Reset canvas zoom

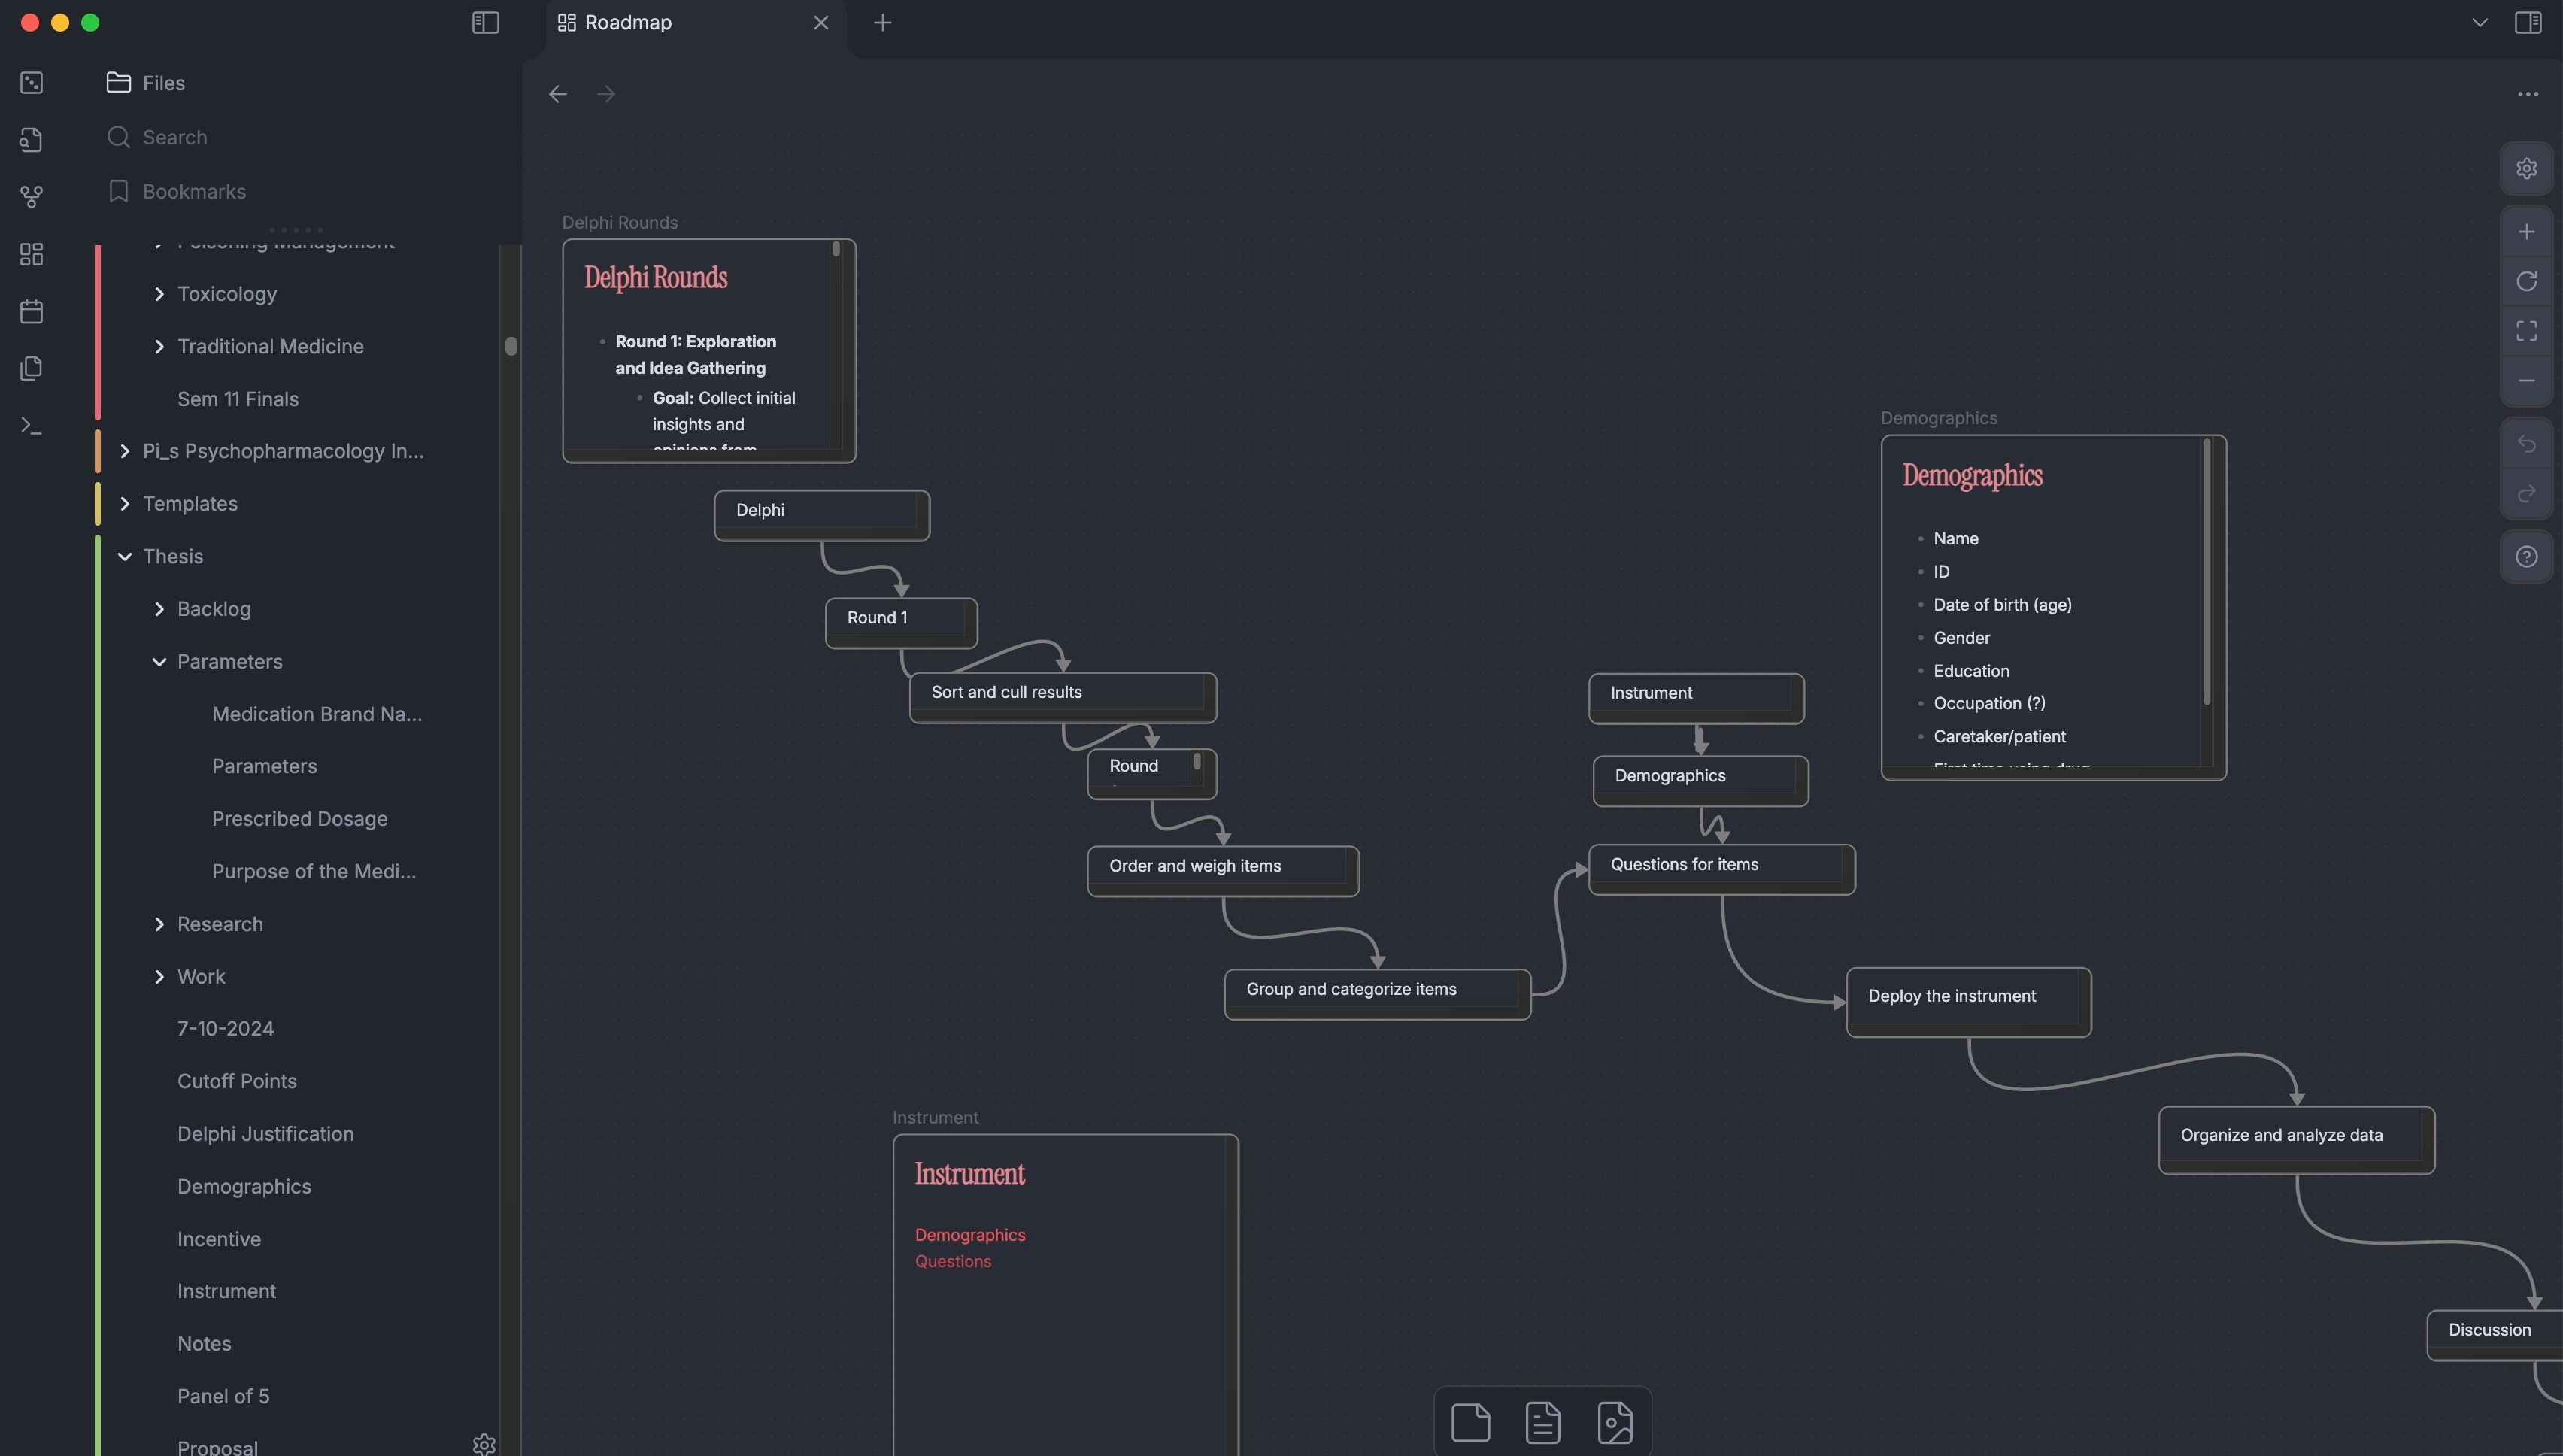[x=2526, y=281]
